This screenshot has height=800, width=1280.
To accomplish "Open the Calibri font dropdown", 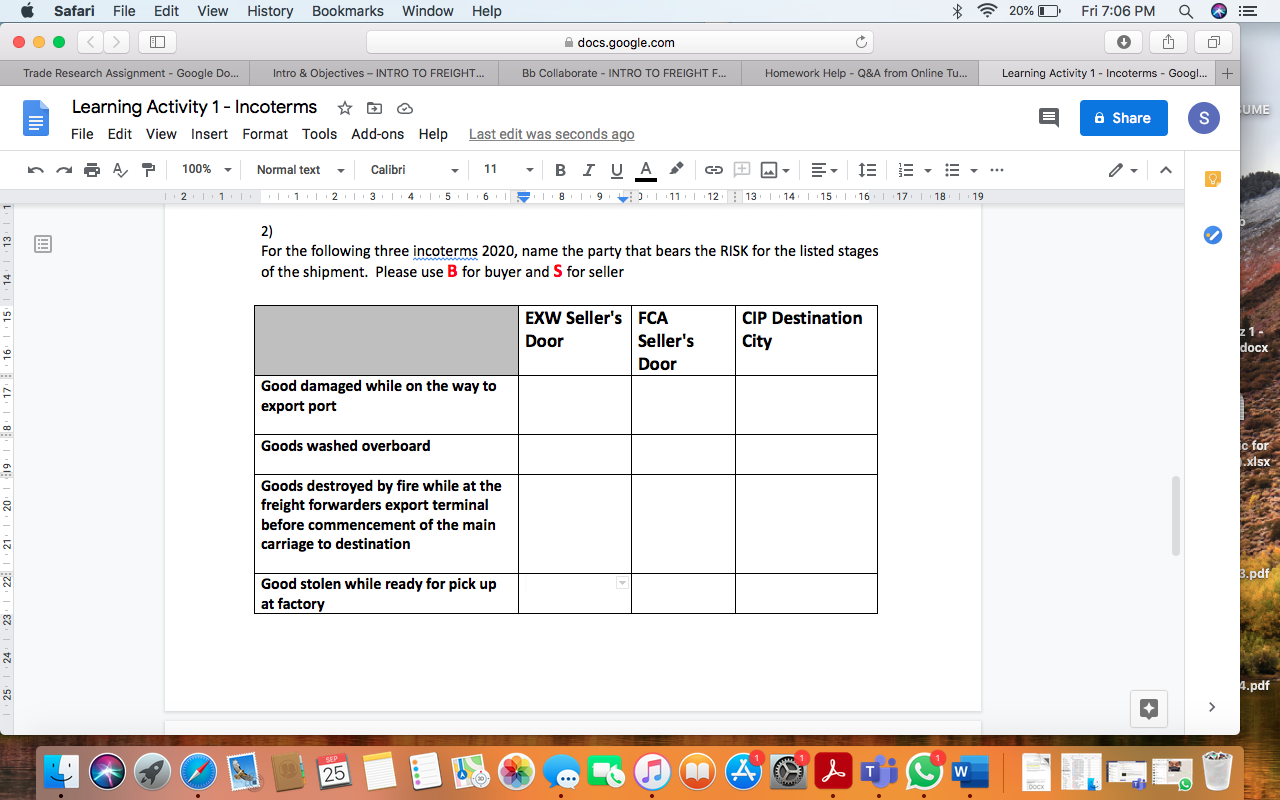I will coord(414,170).
